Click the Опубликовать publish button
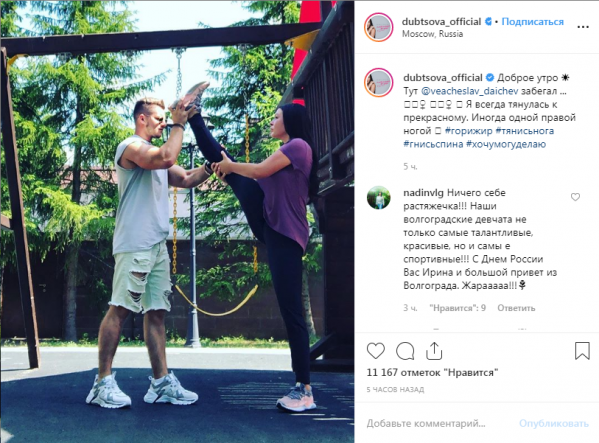Screen dimensions: 599x443 coord(554,423)
